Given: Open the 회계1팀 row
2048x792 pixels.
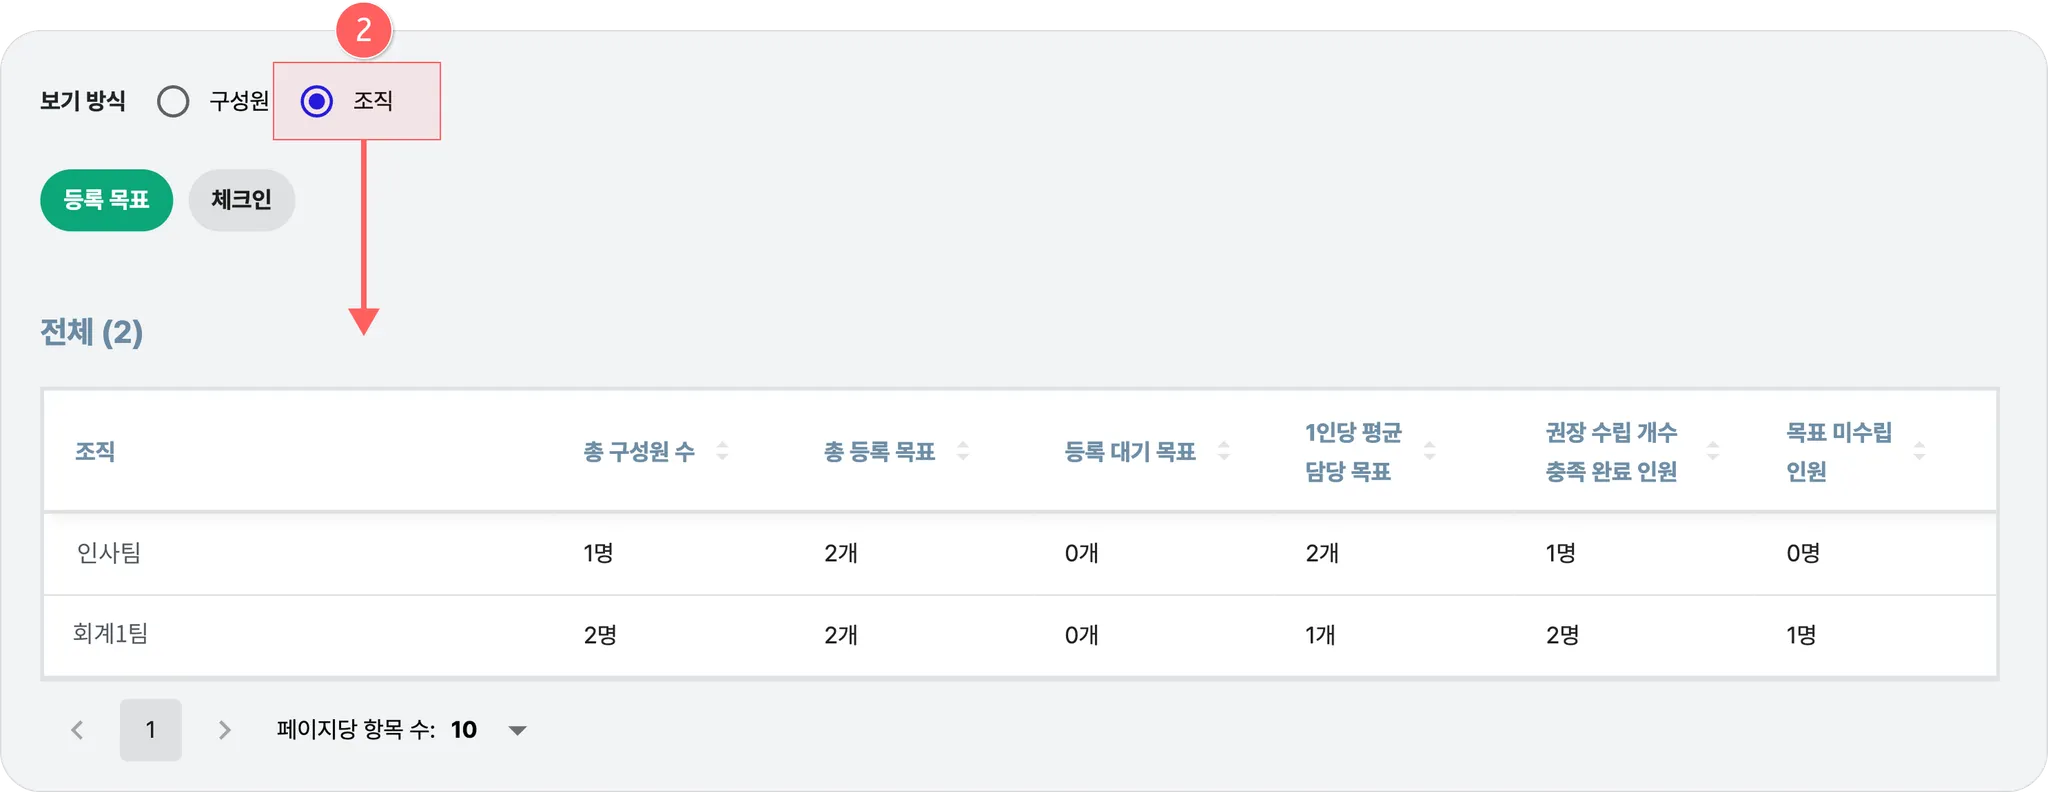Looking at the screenshot, I should (x=110, y=634).
